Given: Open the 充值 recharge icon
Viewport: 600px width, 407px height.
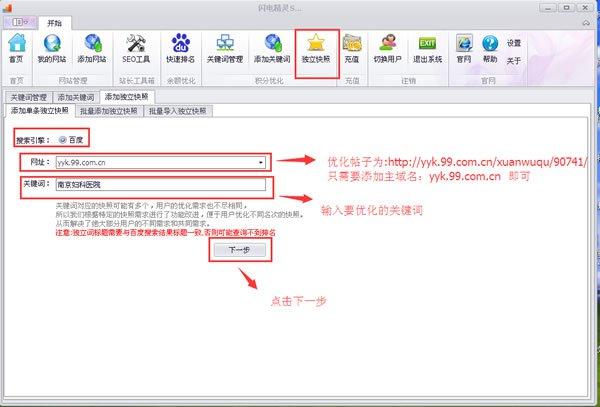Looking at the screenshot, I should point(352,49).
